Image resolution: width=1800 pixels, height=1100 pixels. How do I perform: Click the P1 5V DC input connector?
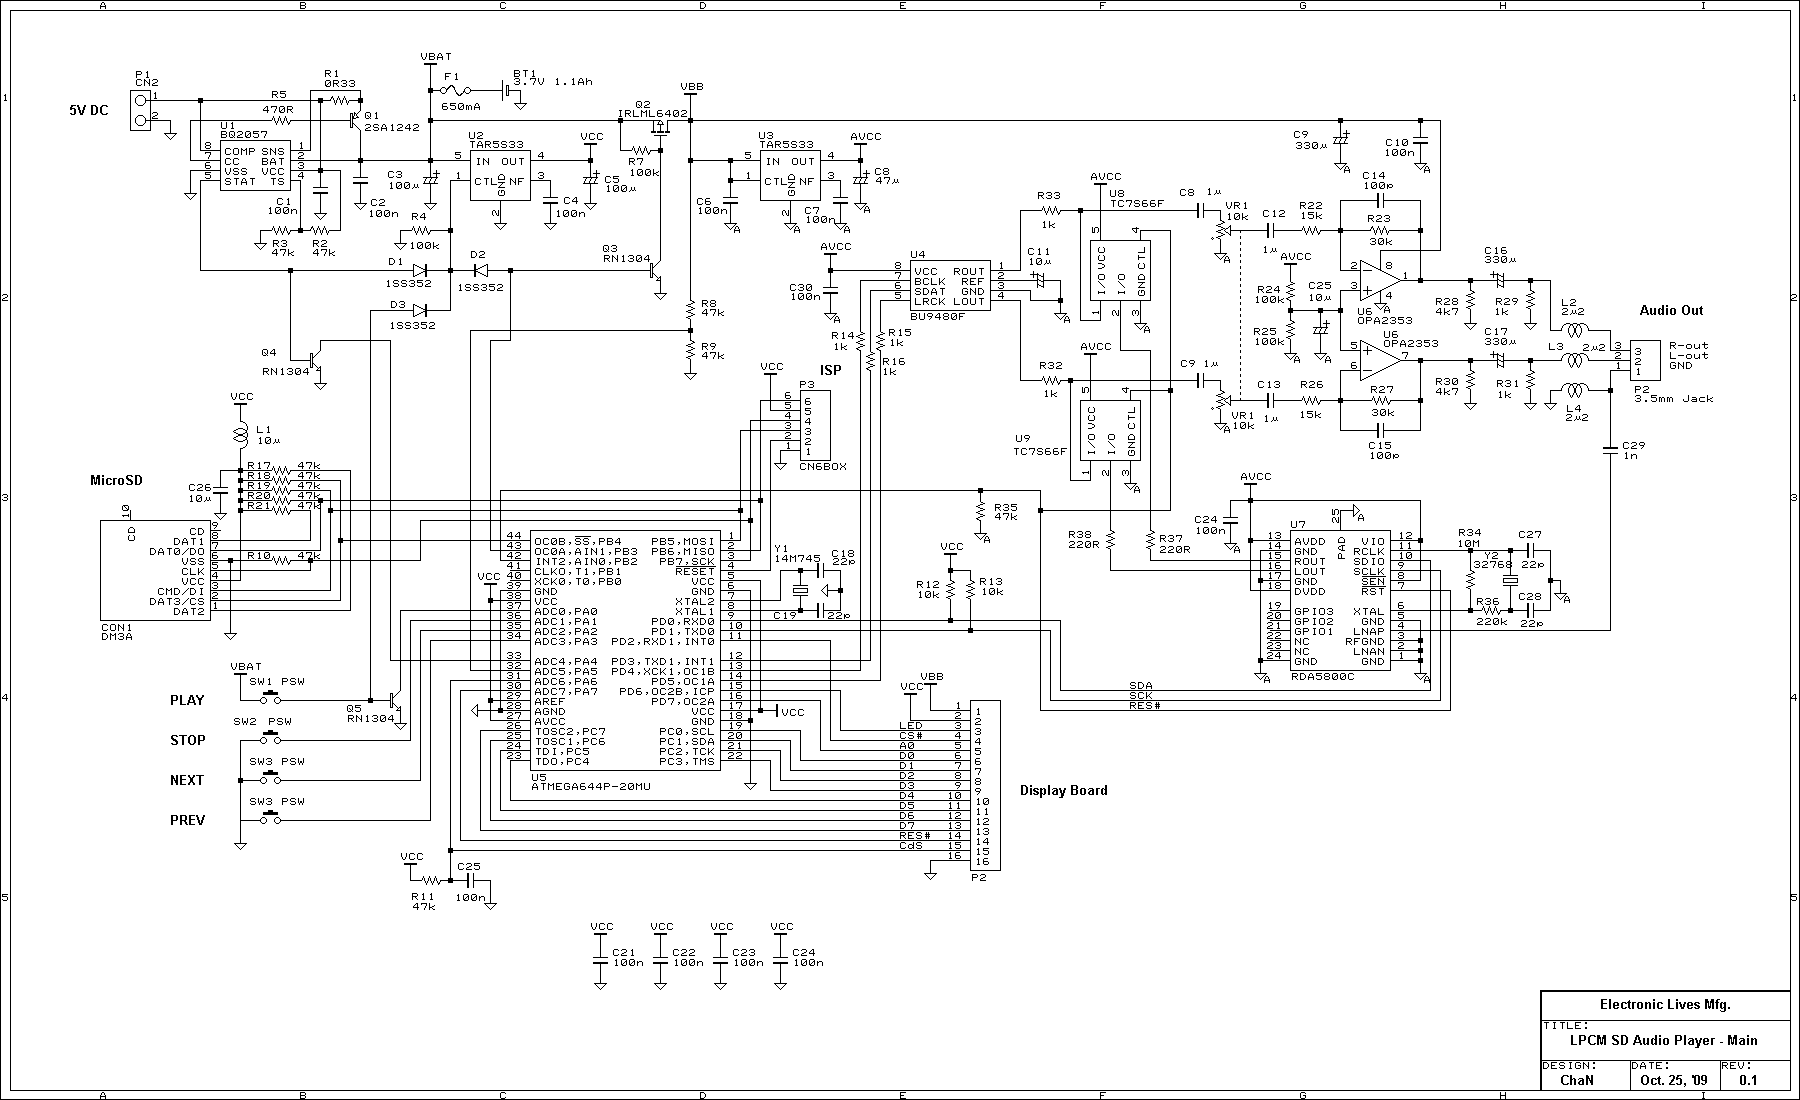tap(142, 110)
